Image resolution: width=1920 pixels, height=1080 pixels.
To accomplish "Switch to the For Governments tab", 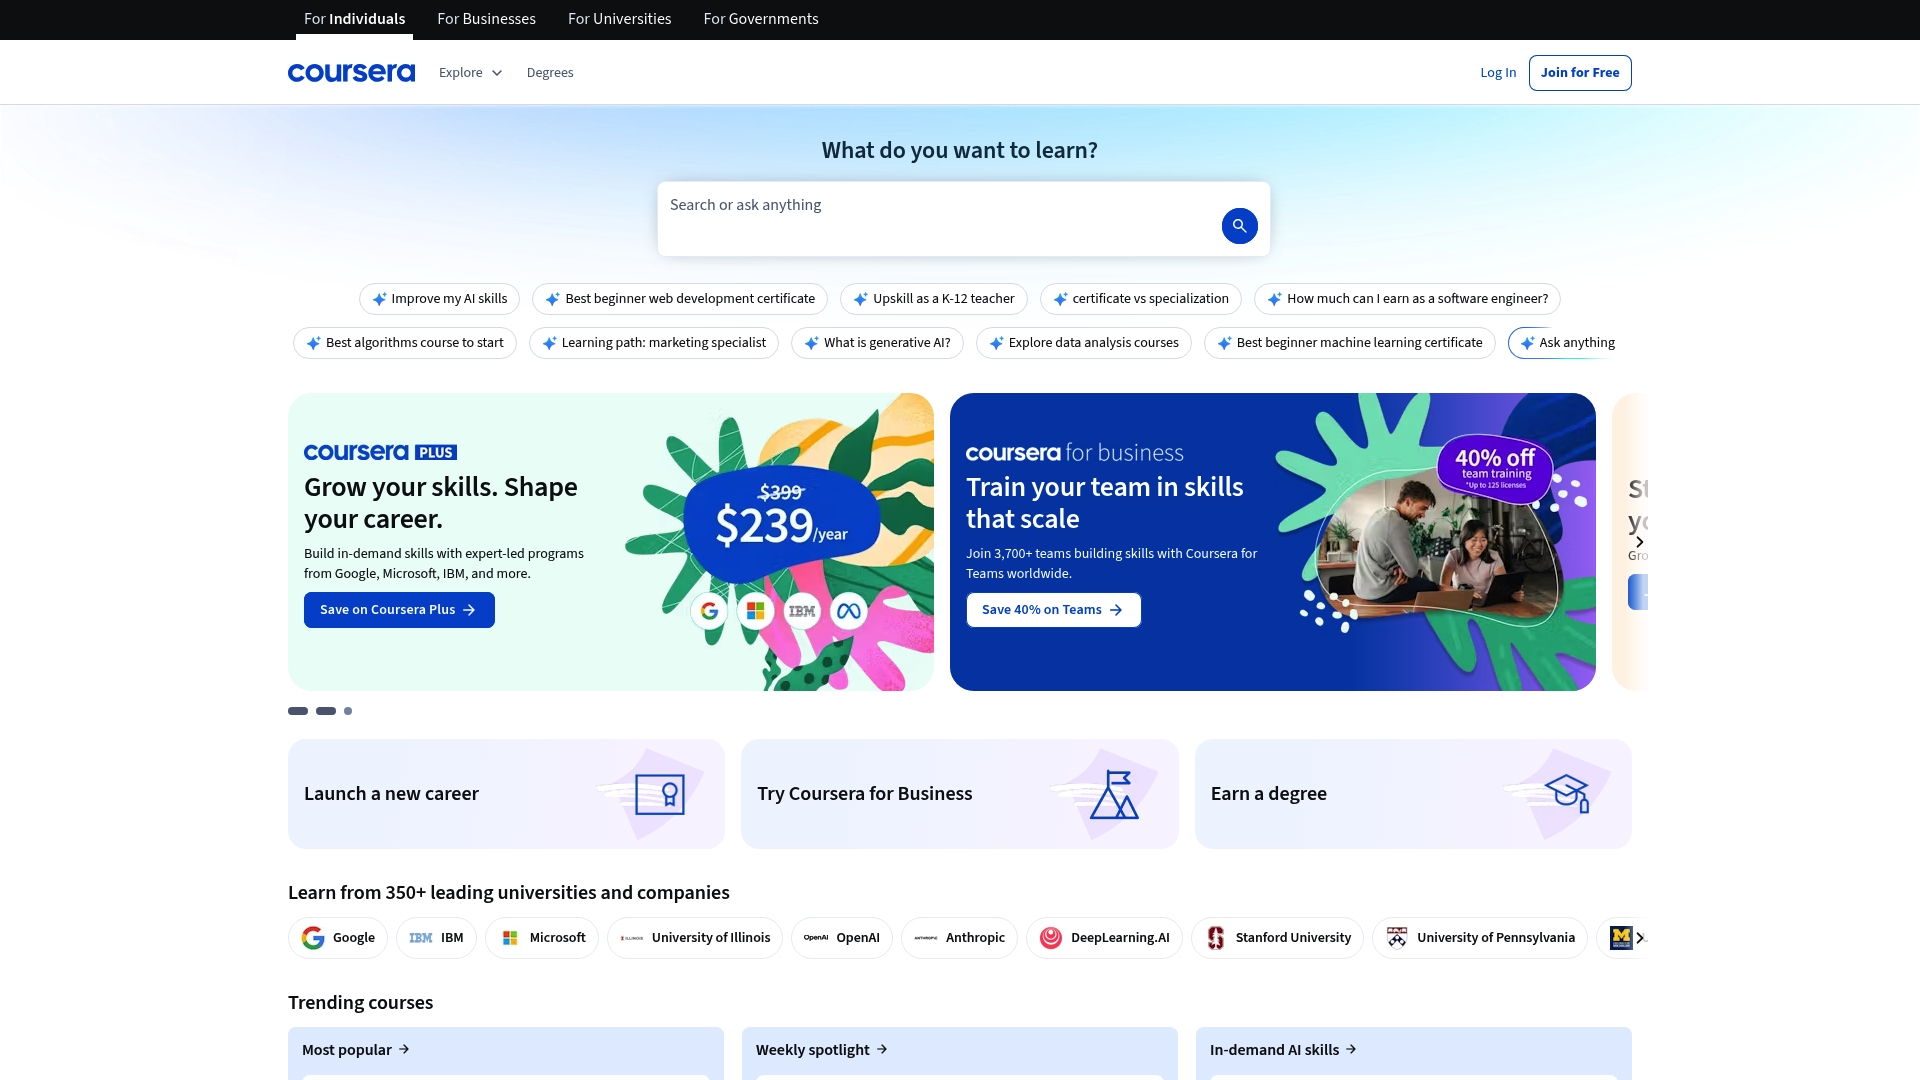I will [x=761, y=19].
